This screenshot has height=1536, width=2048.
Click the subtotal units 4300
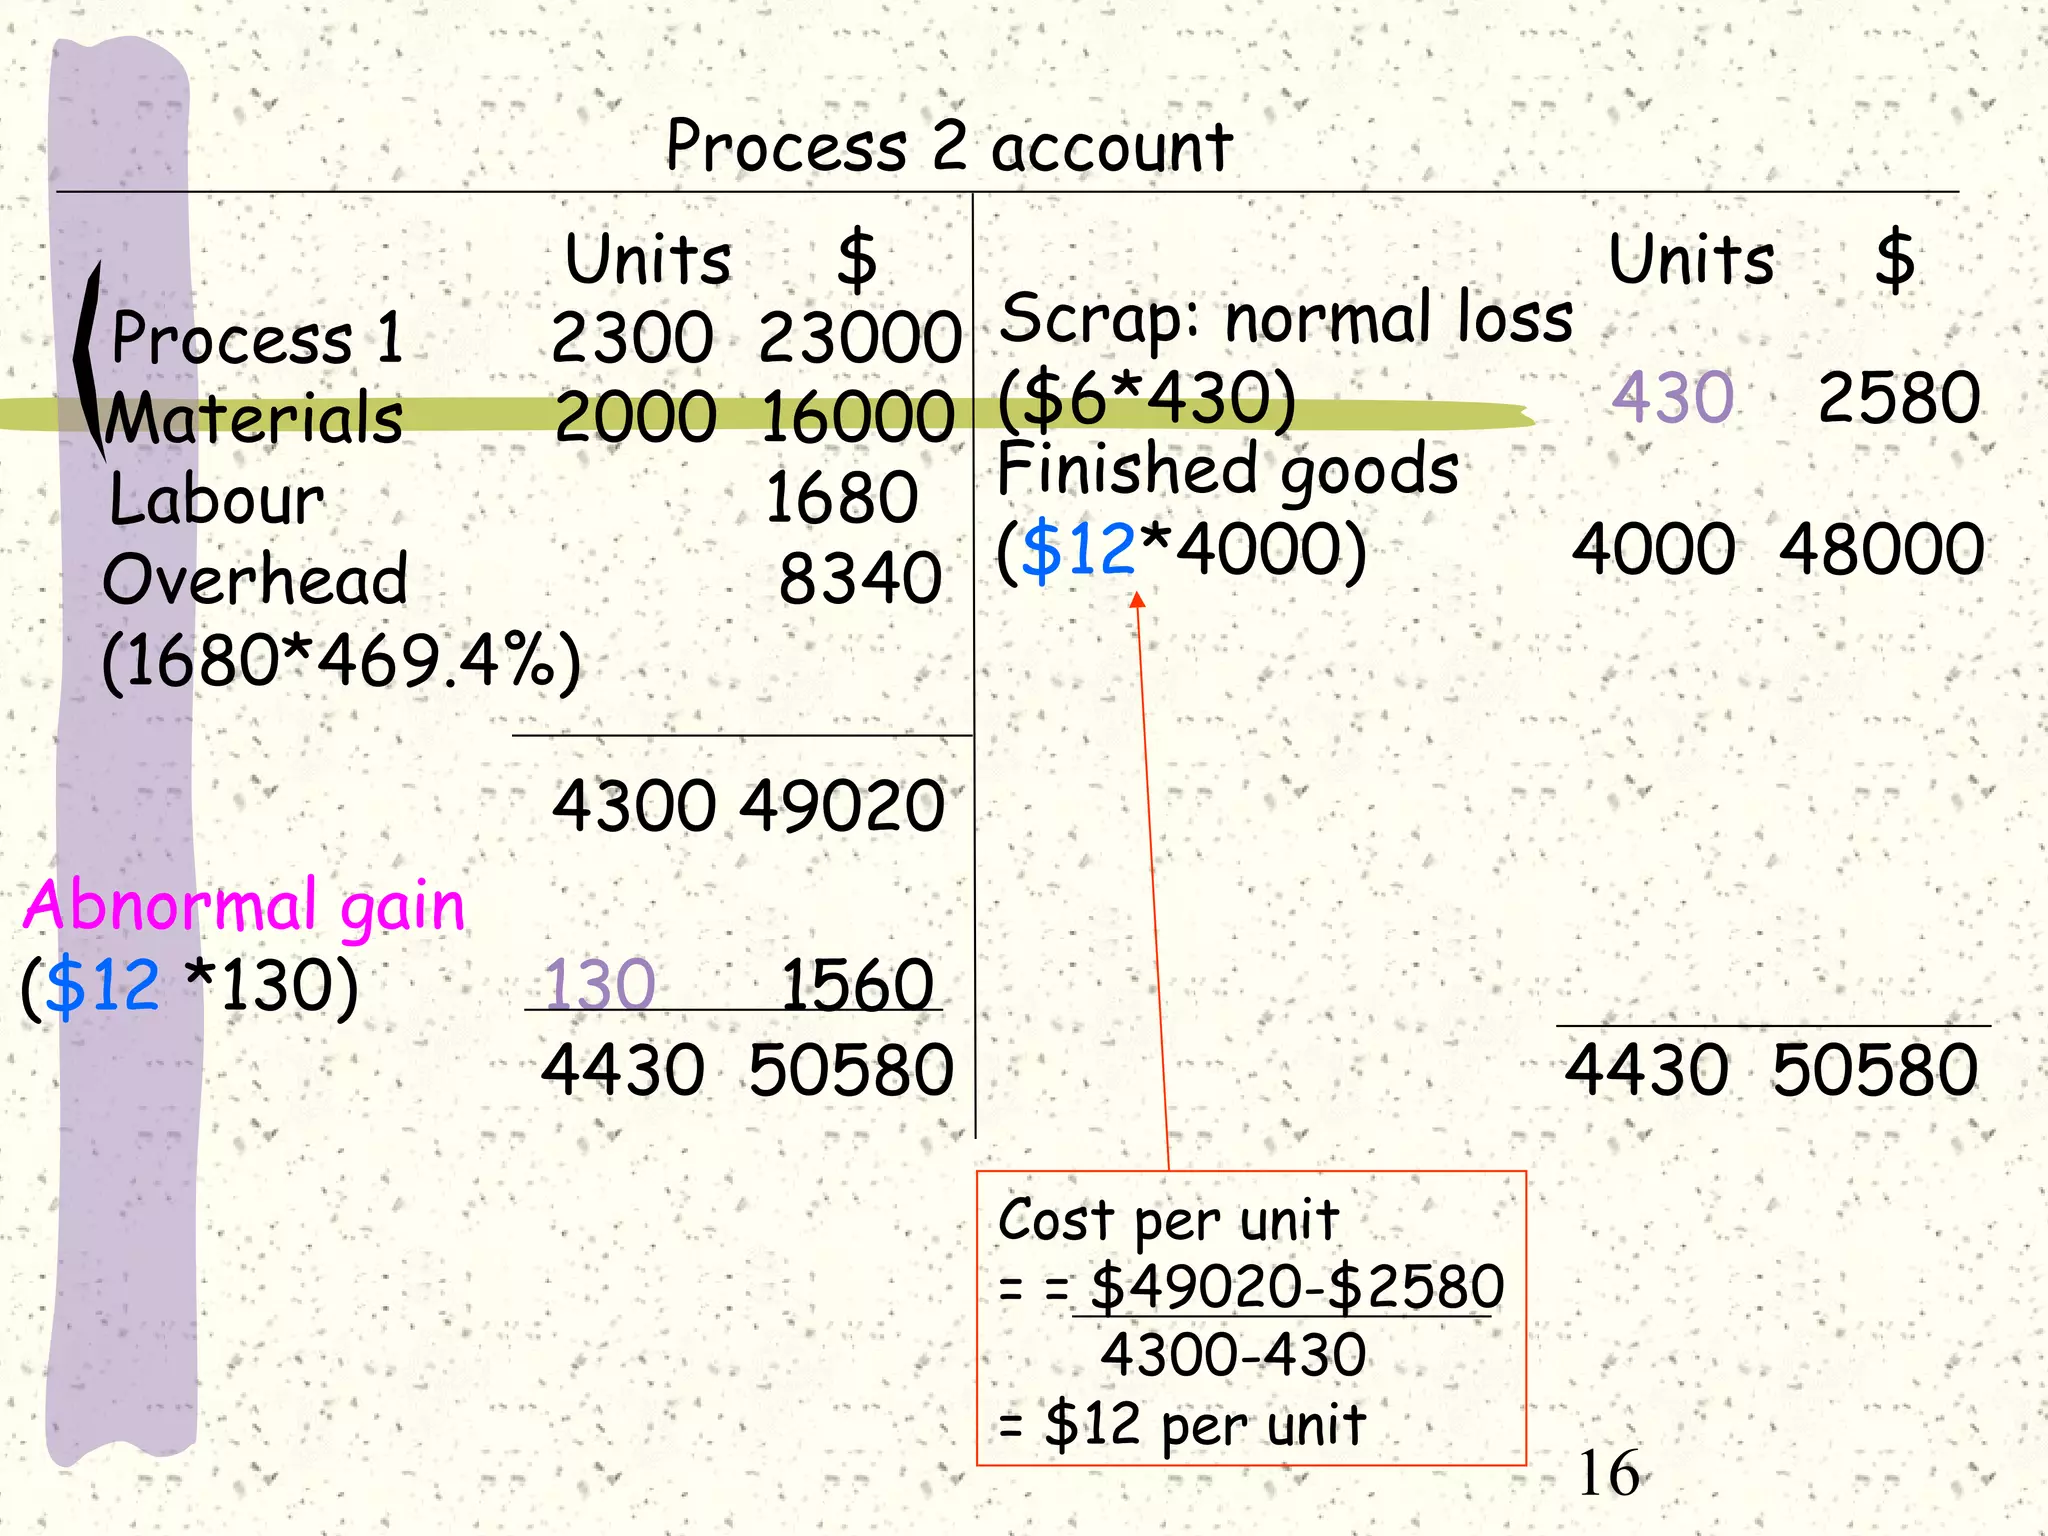click(634, 806)
